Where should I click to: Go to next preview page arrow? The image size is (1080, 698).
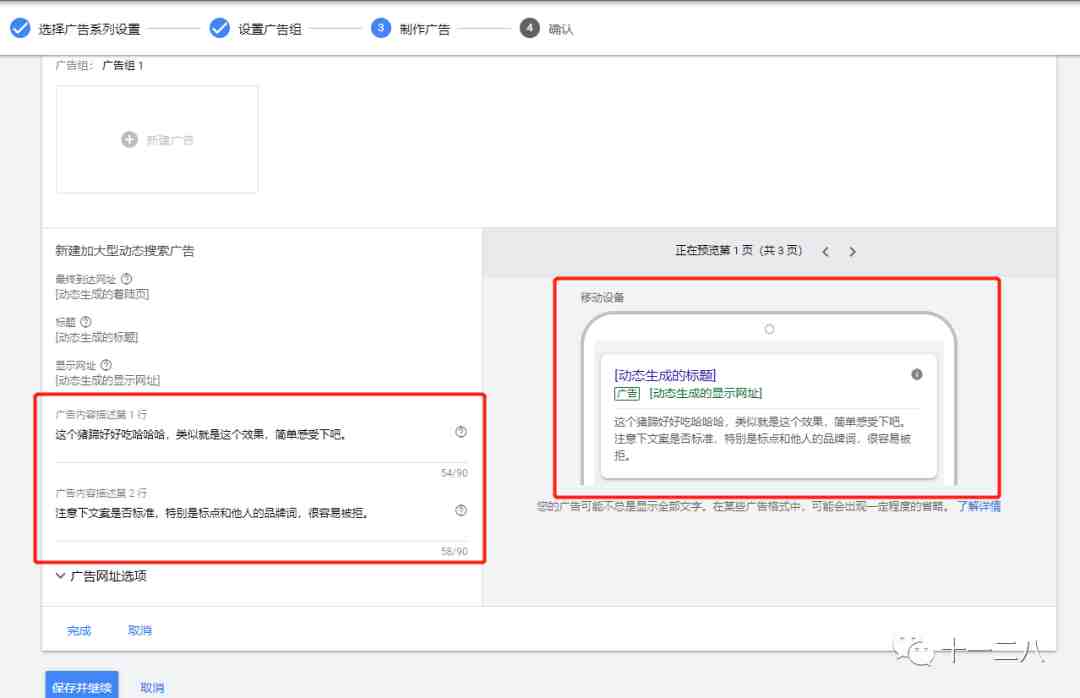point(852,252)
